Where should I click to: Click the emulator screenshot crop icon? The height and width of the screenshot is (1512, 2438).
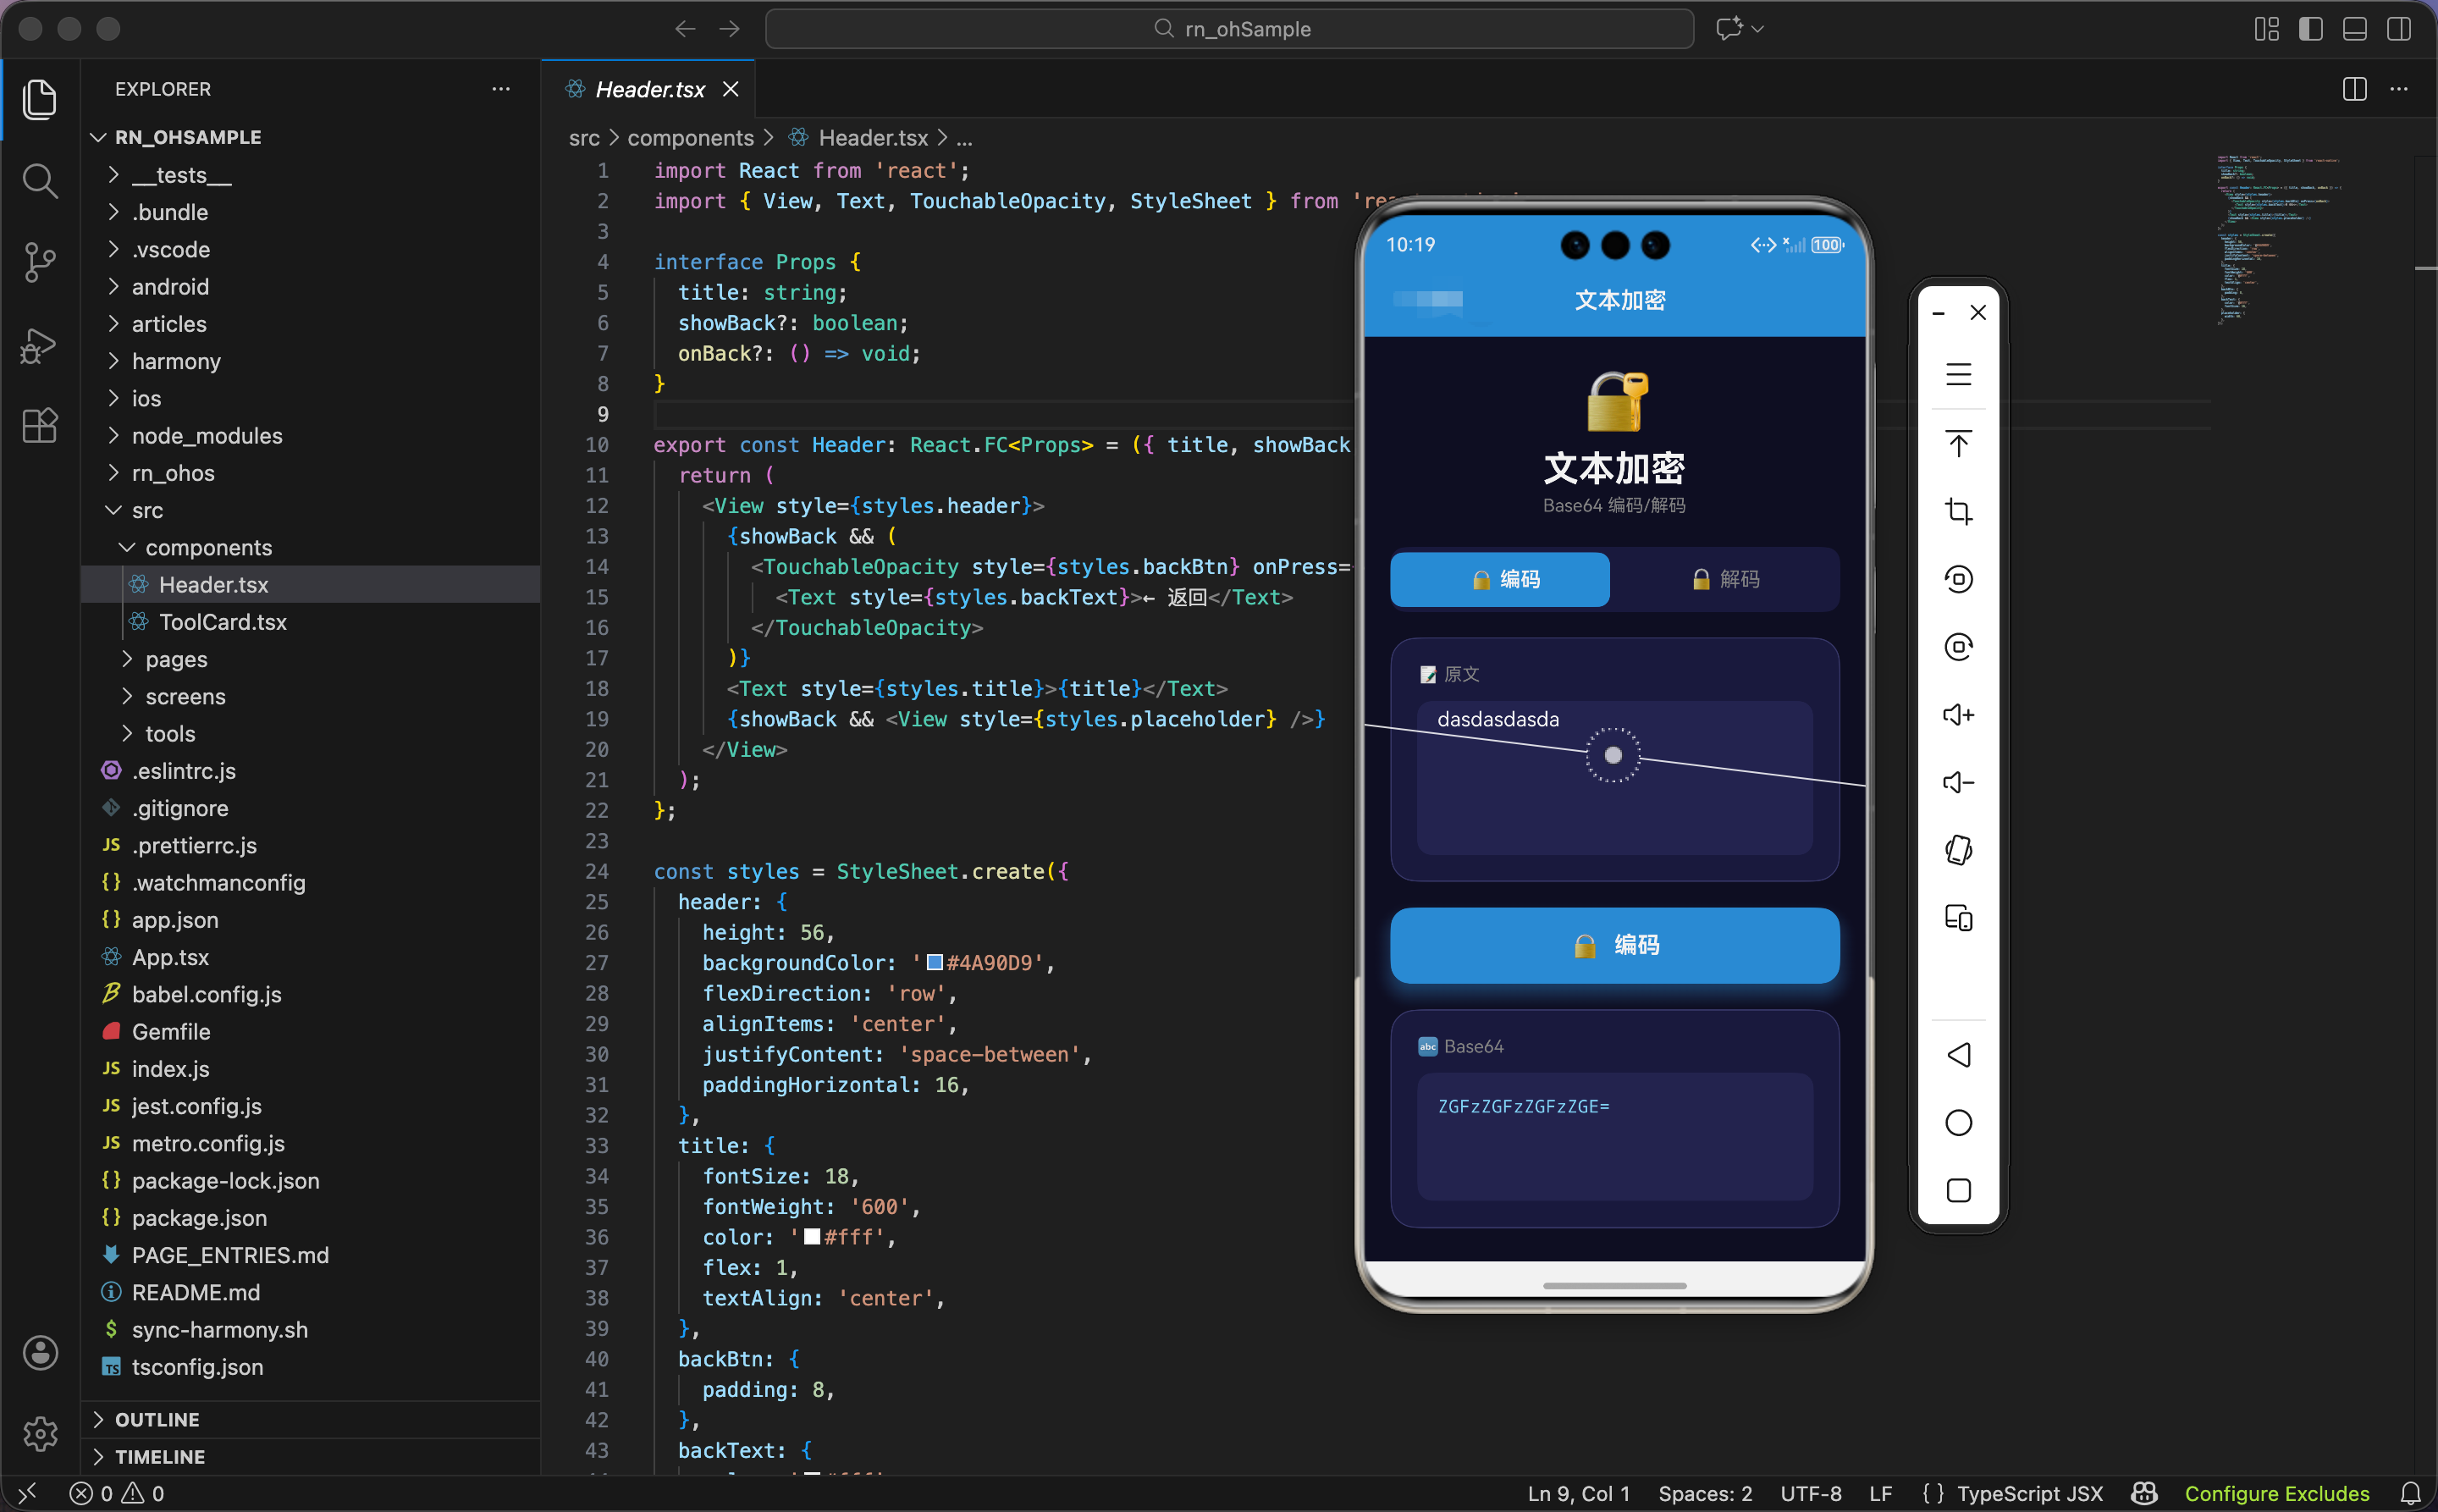pyautogui.click(x=1958, y=511)
